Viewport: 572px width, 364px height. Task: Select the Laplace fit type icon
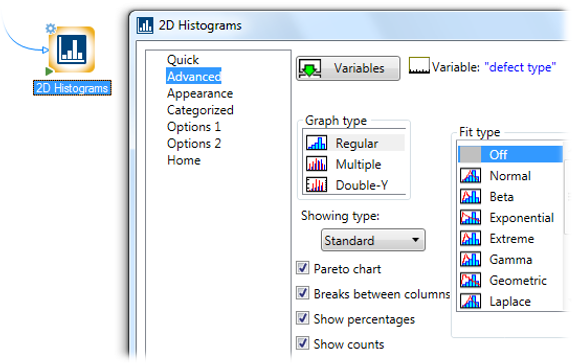(x=470, y=301)
